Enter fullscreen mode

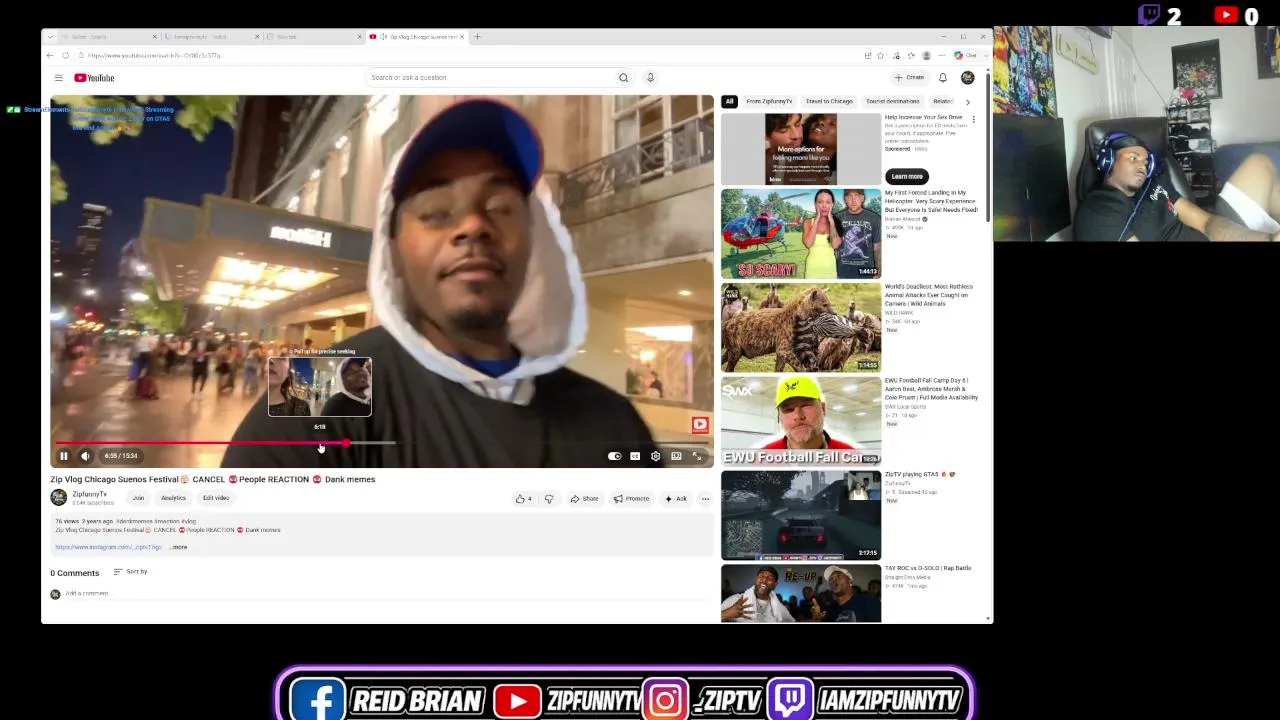(x=697, y=456)
